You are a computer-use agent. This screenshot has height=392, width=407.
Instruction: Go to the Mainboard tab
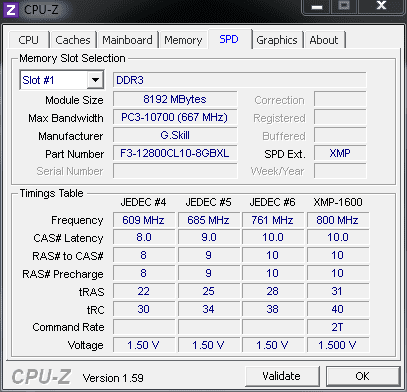pos(127,40)
